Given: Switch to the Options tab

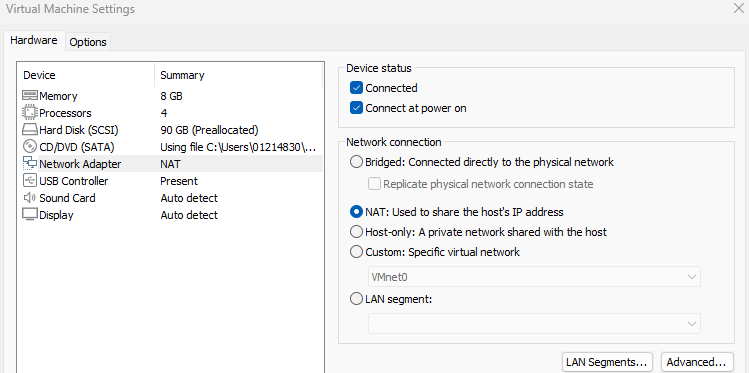Looking at the screenshot, I should coord(88,42).
